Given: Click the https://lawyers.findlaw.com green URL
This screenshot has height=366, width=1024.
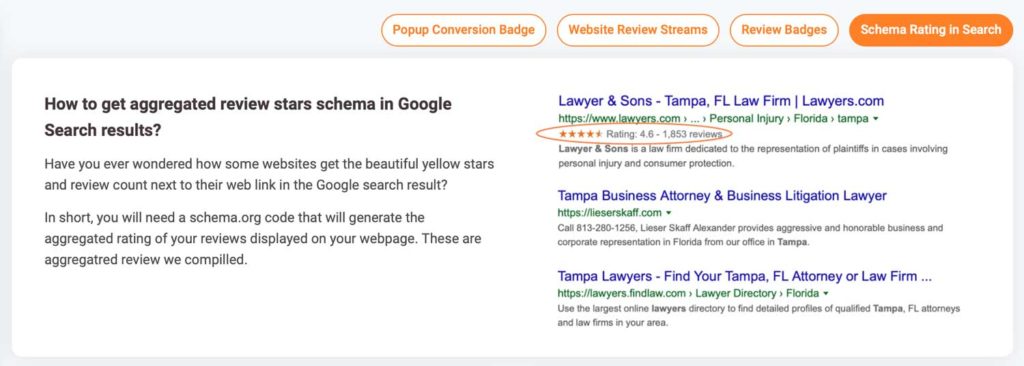Looking at the screenshot, I should click(x=622, y=293).
